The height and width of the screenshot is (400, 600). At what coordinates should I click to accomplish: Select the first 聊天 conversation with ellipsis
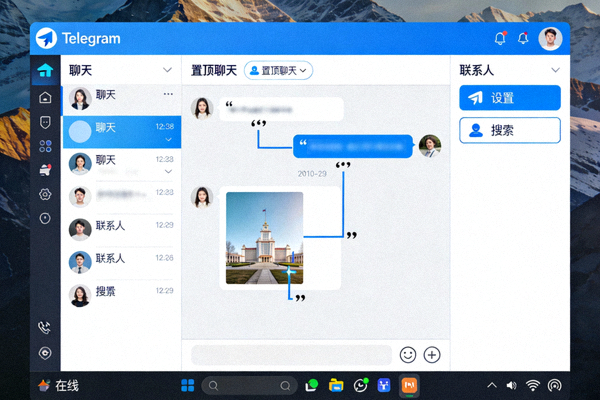122,99
